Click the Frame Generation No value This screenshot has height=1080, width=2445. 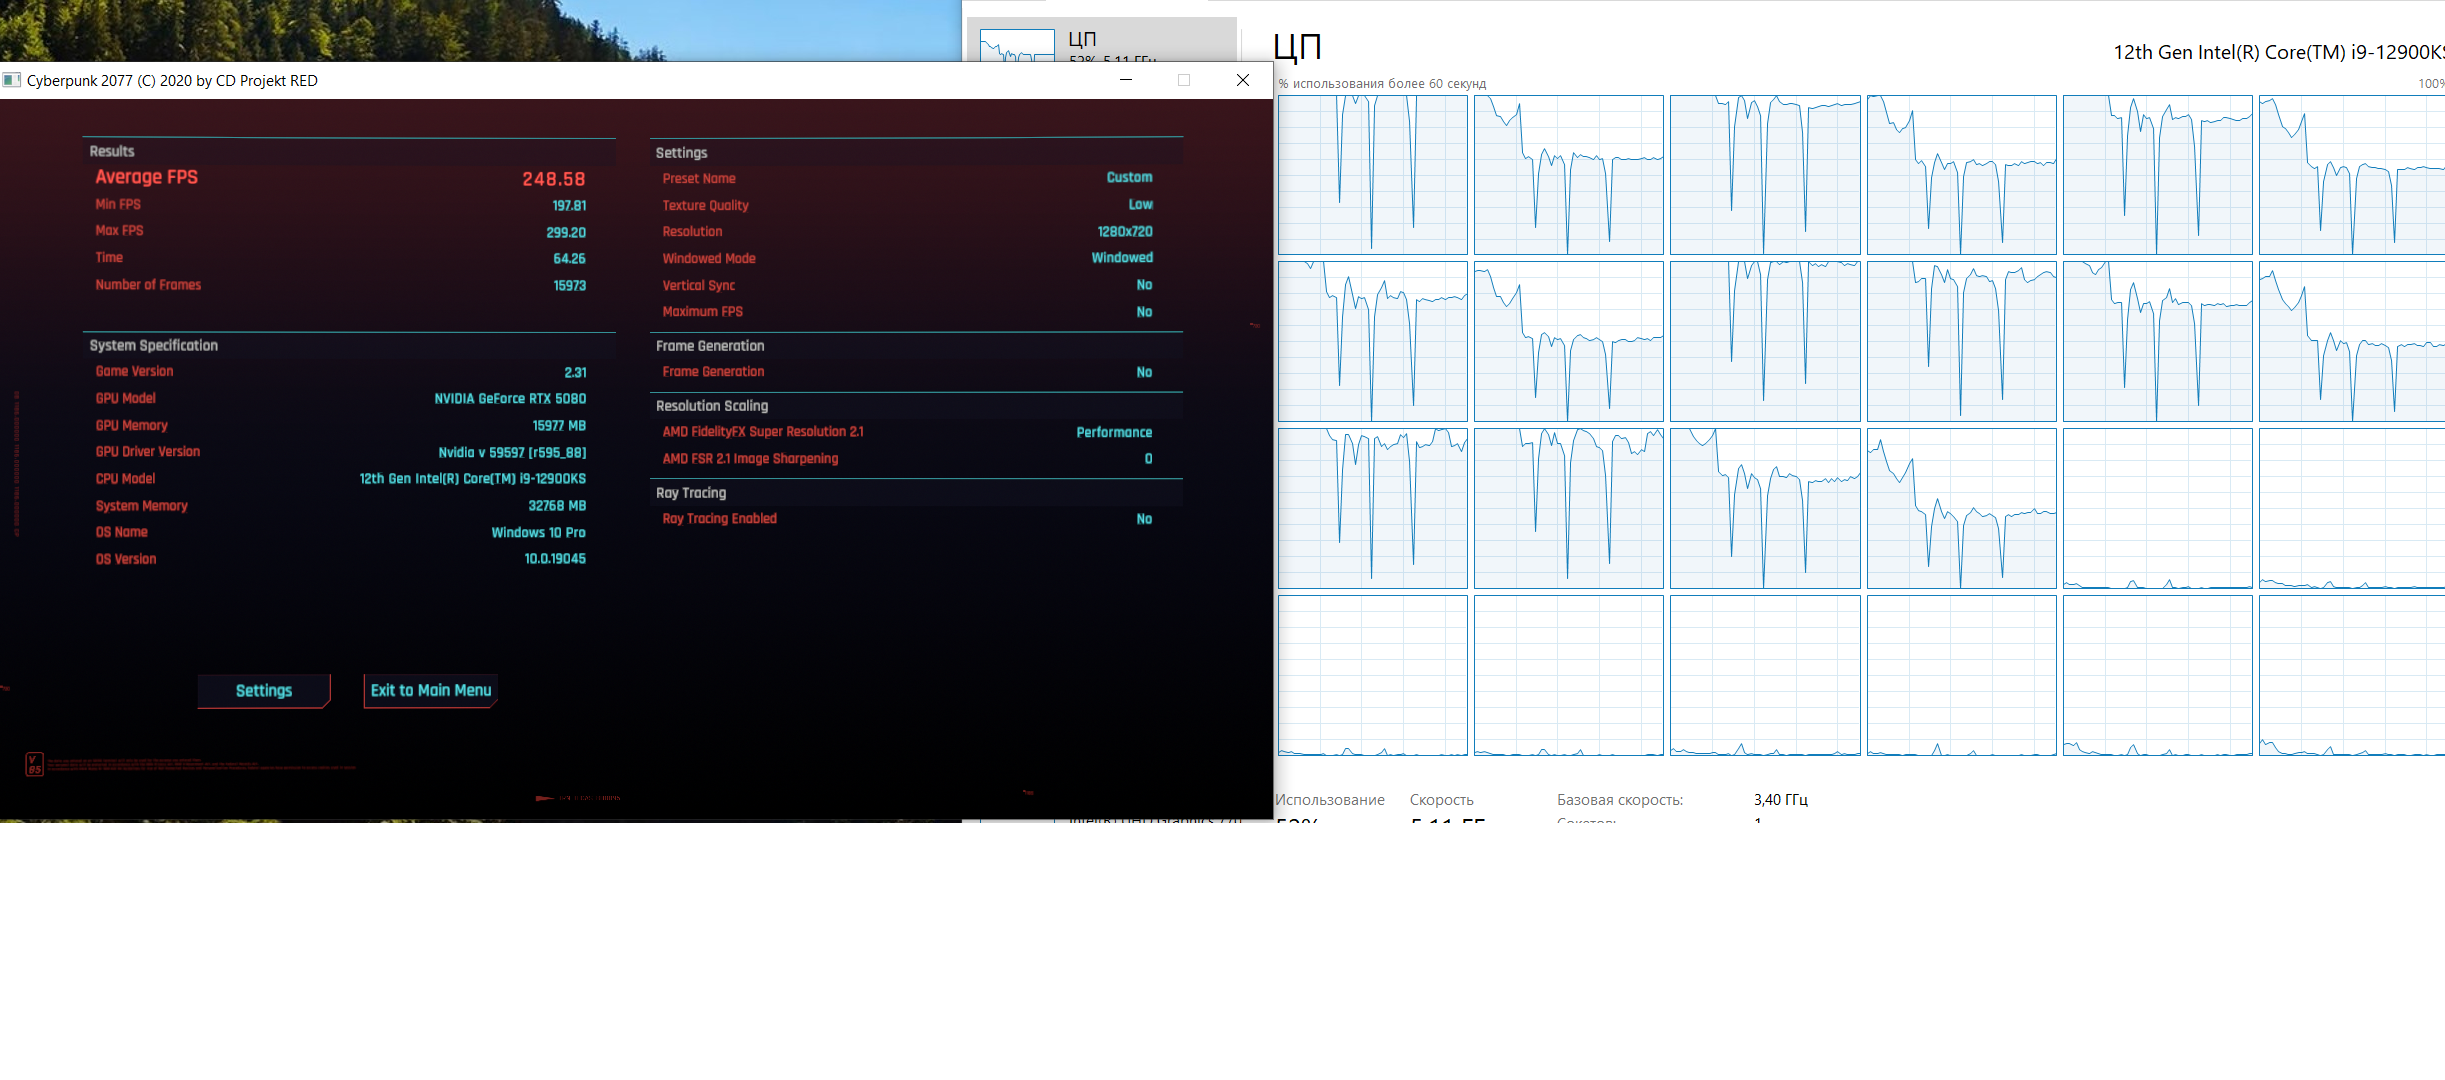[x=1144, y=372]
